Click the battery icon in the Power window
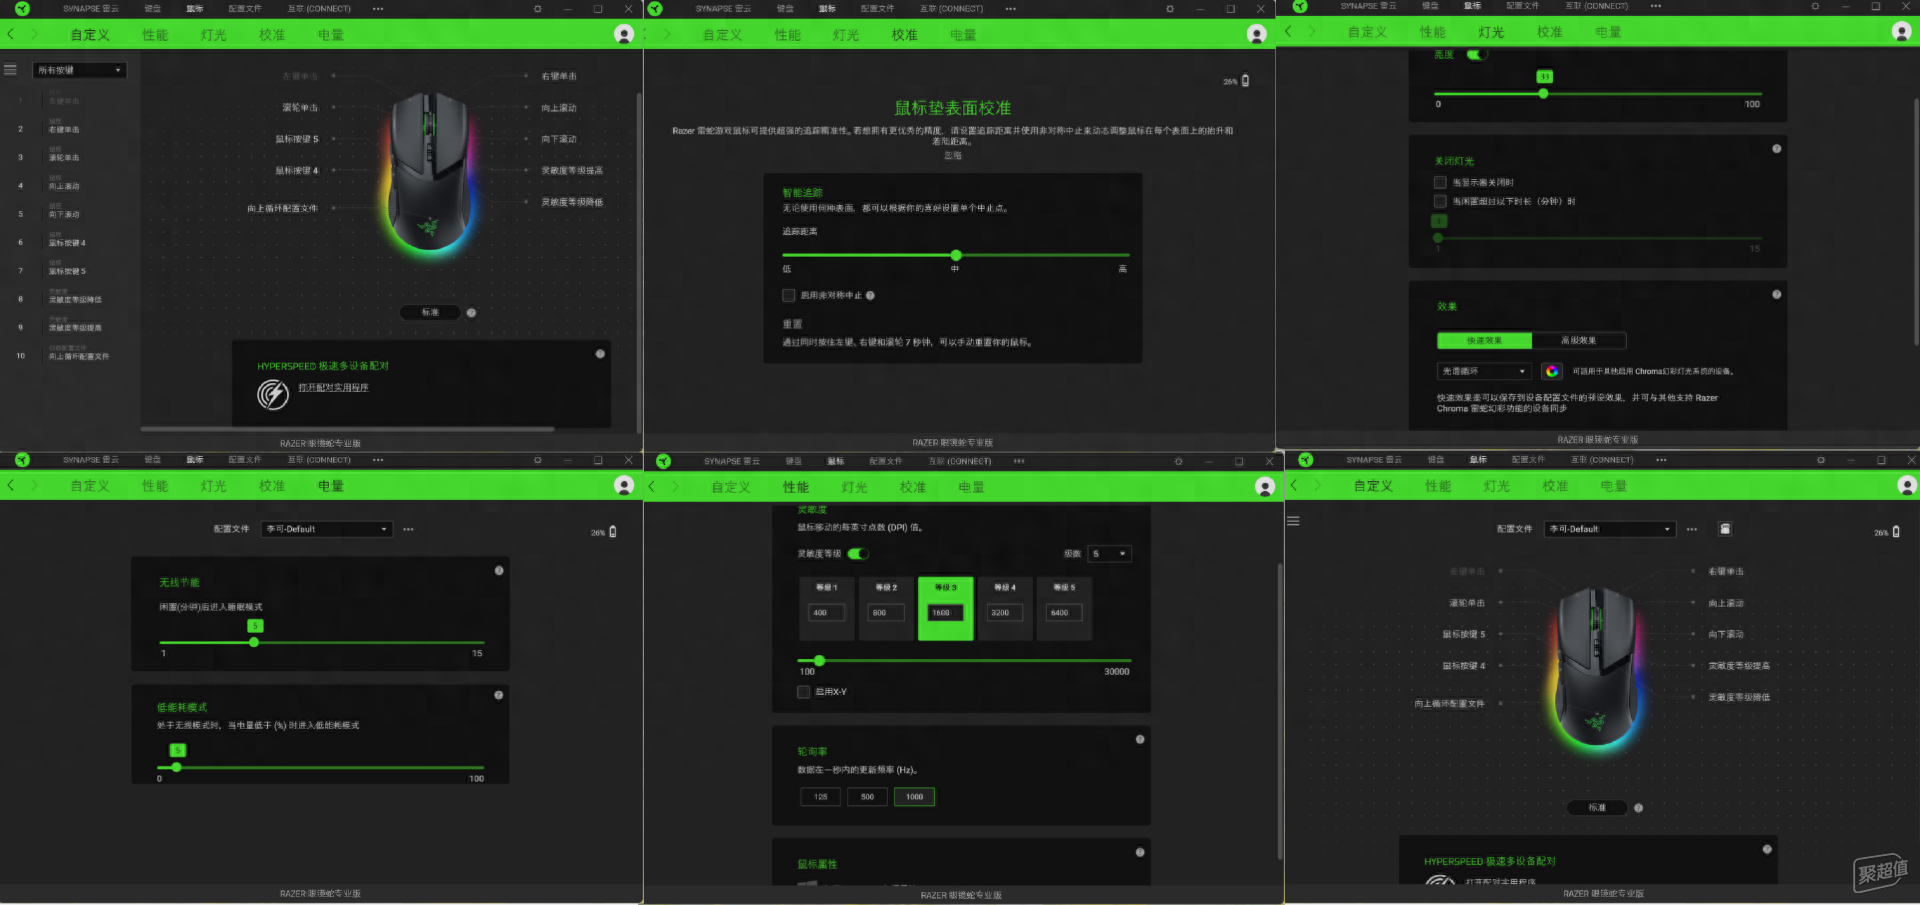The image size is (1920, 905). coord(613,532)
